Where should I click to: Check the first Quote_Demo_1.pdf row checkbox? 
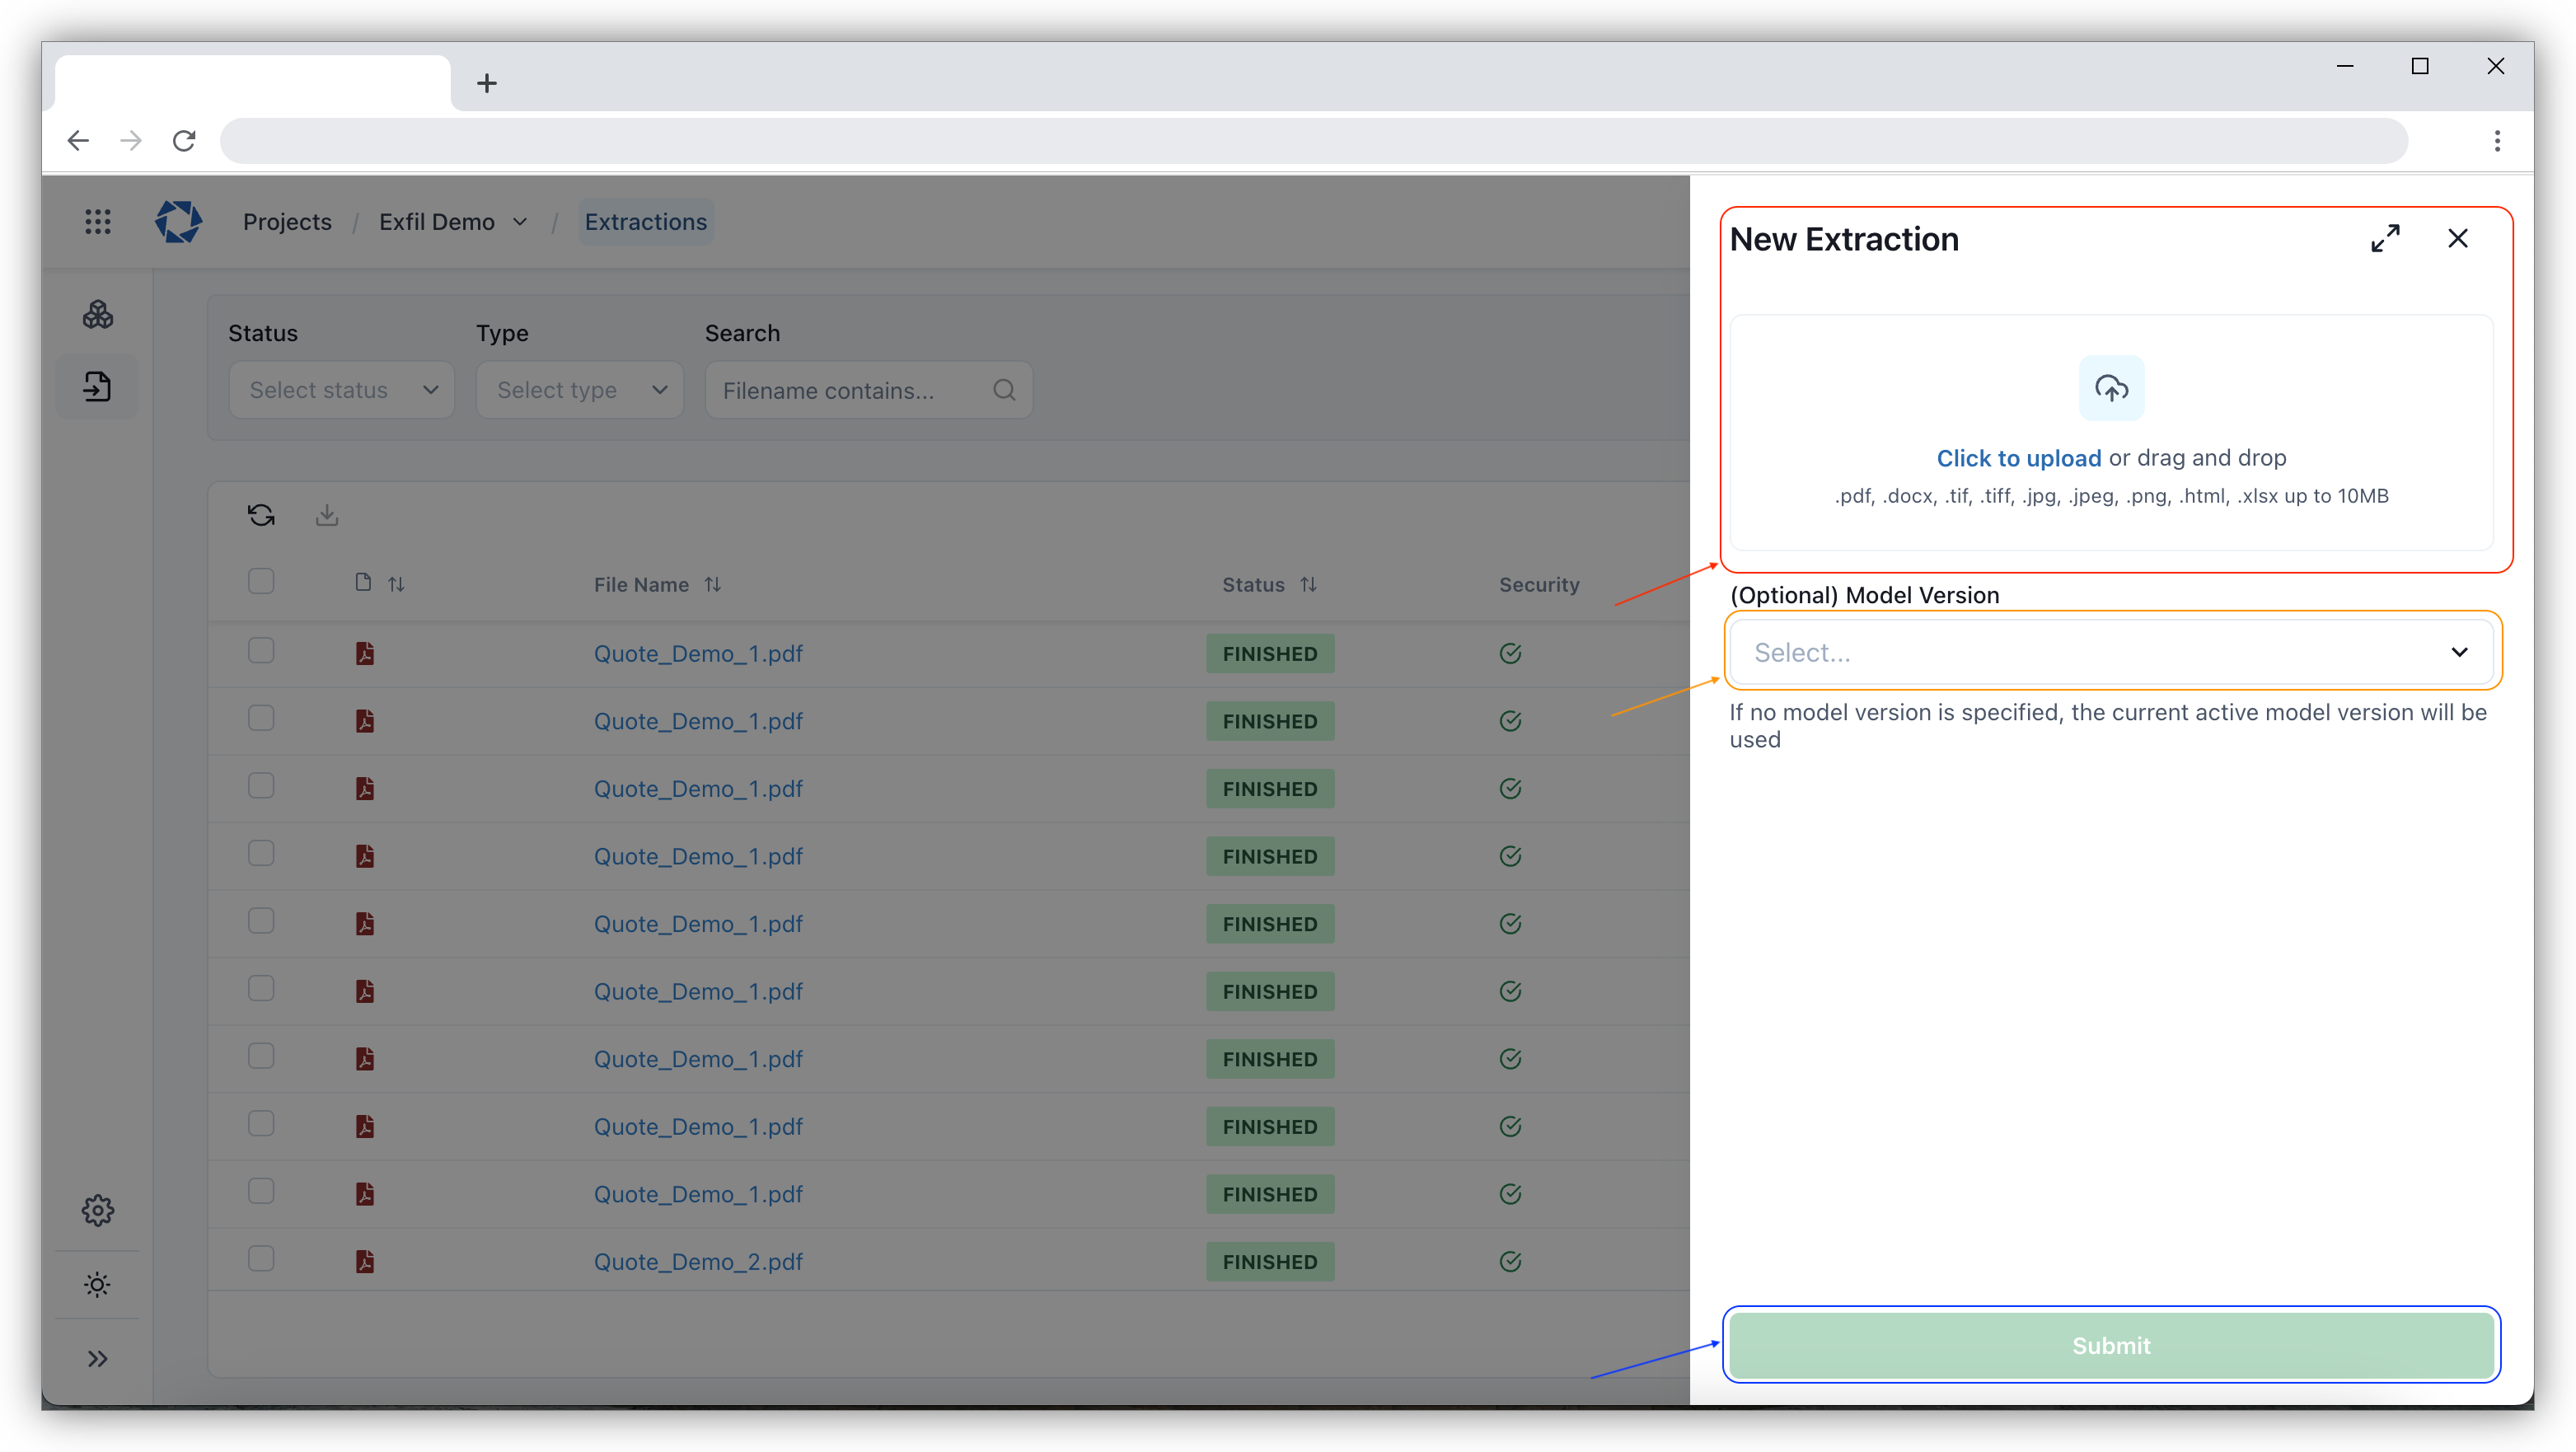click(261, 651)
